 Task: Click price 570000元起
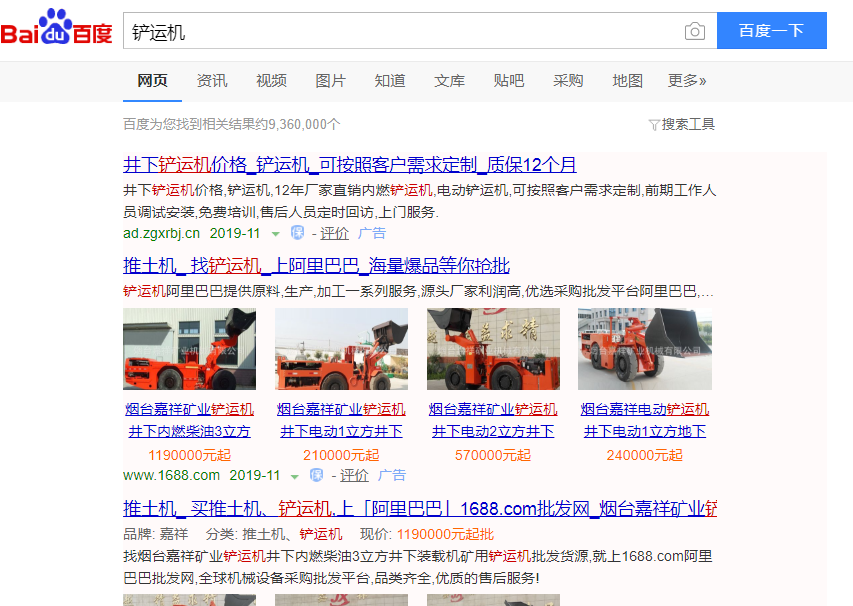[x=493, y=455]
